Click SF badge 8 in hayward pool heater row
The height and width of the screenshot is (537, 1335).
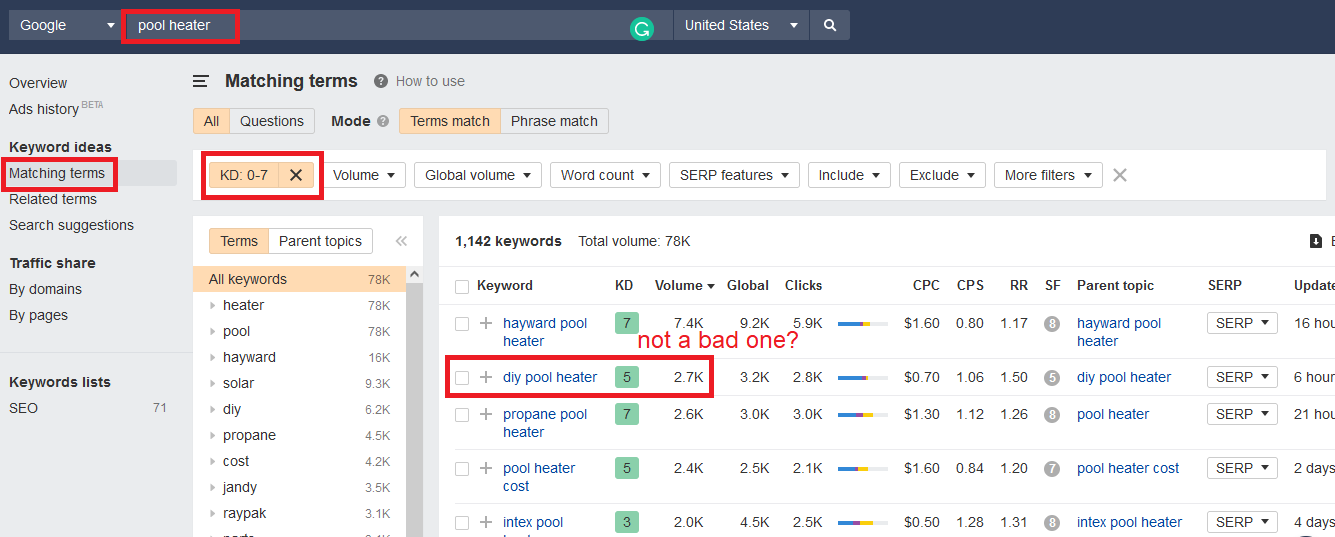tap(1052, 323)
